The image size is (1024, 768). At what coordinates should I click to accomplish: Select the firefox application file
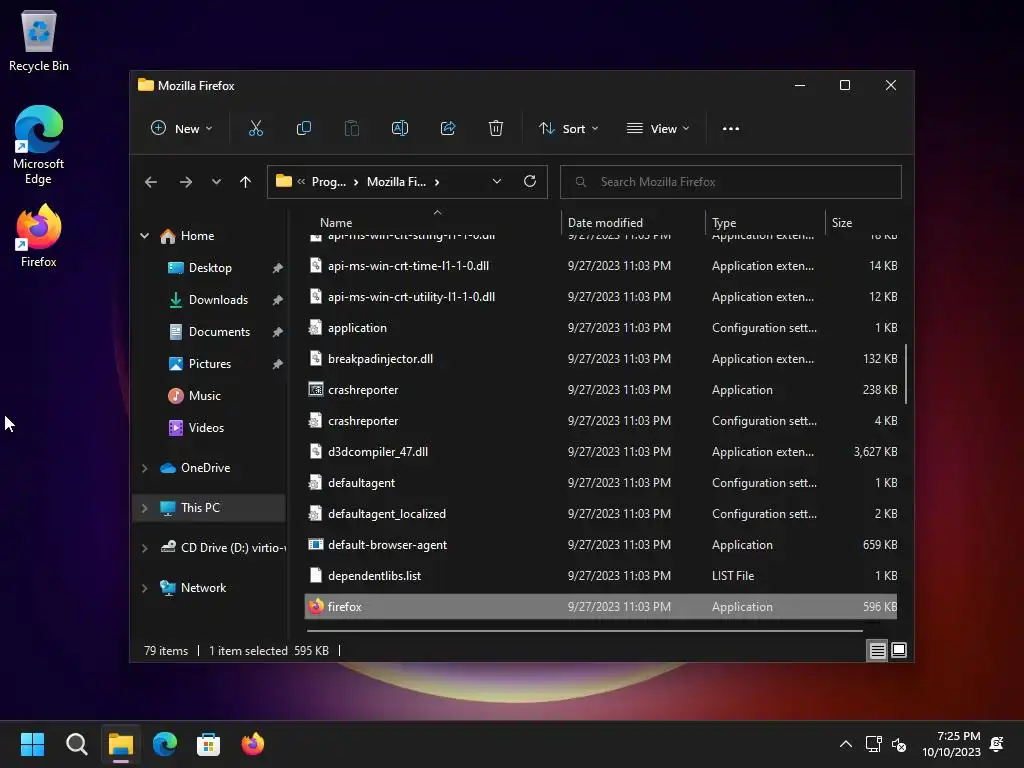pos(601,607)
